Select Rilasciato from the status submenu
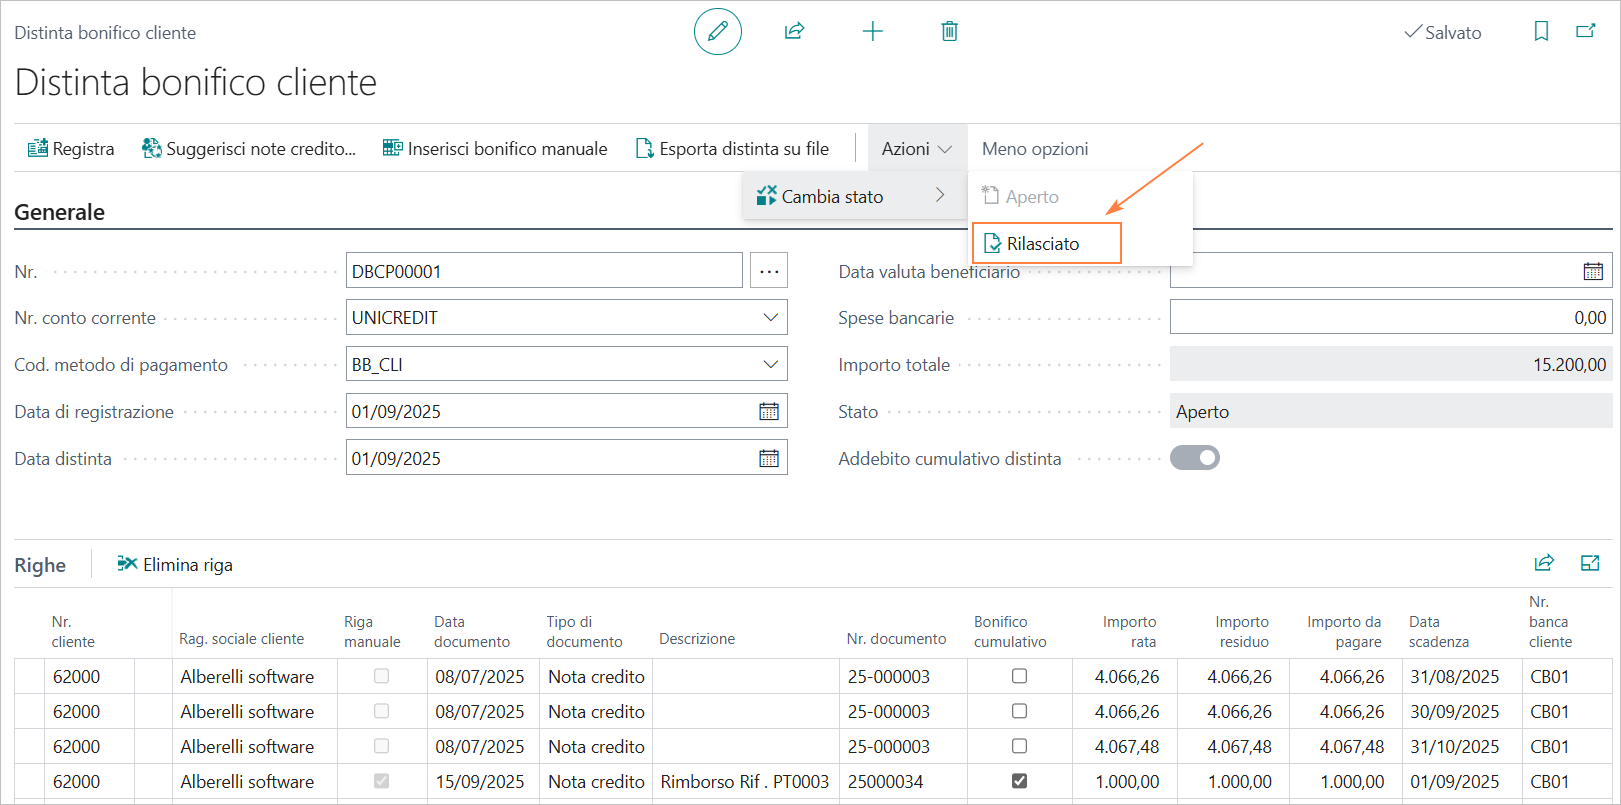The width and height of the screenshot is (1621, 805). [x=1045, y=244]
